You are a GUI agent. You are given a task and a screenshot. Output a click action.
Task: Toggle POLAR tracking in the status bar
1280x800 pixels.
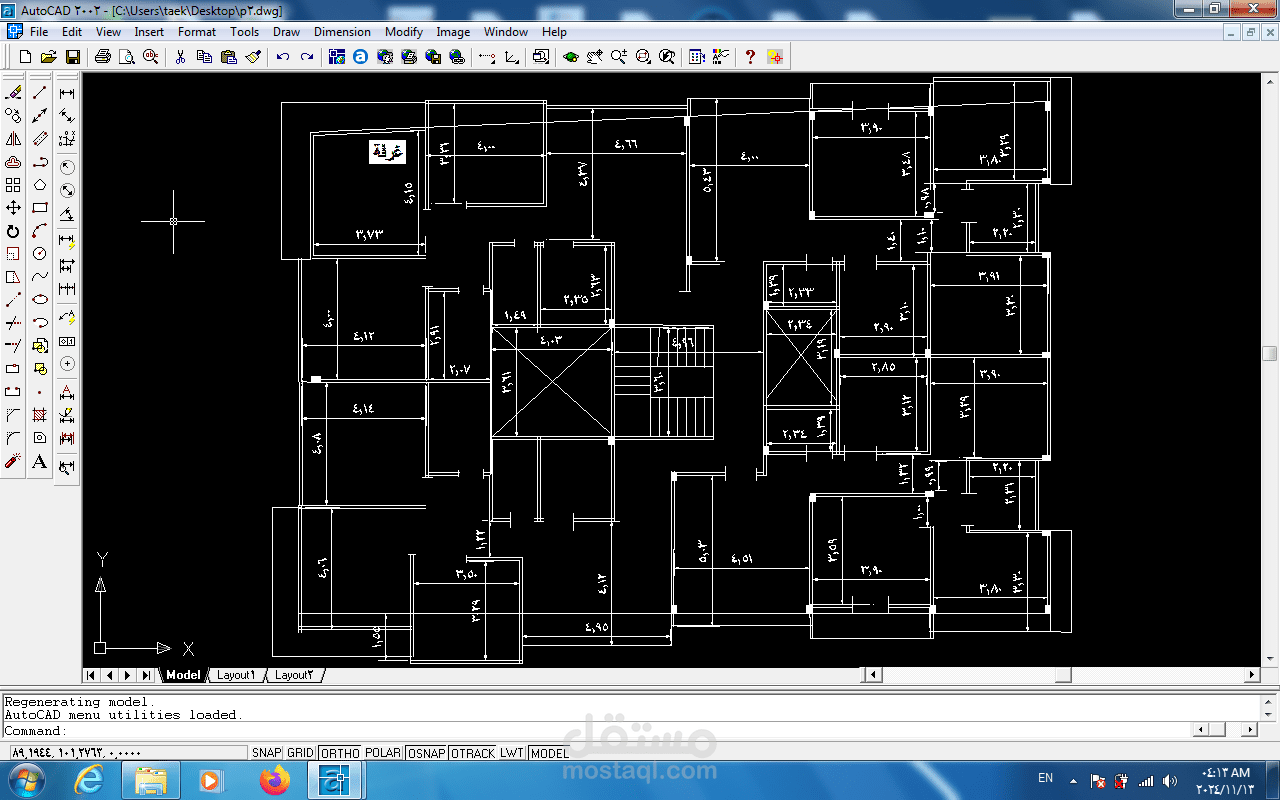tap(383, 753)
